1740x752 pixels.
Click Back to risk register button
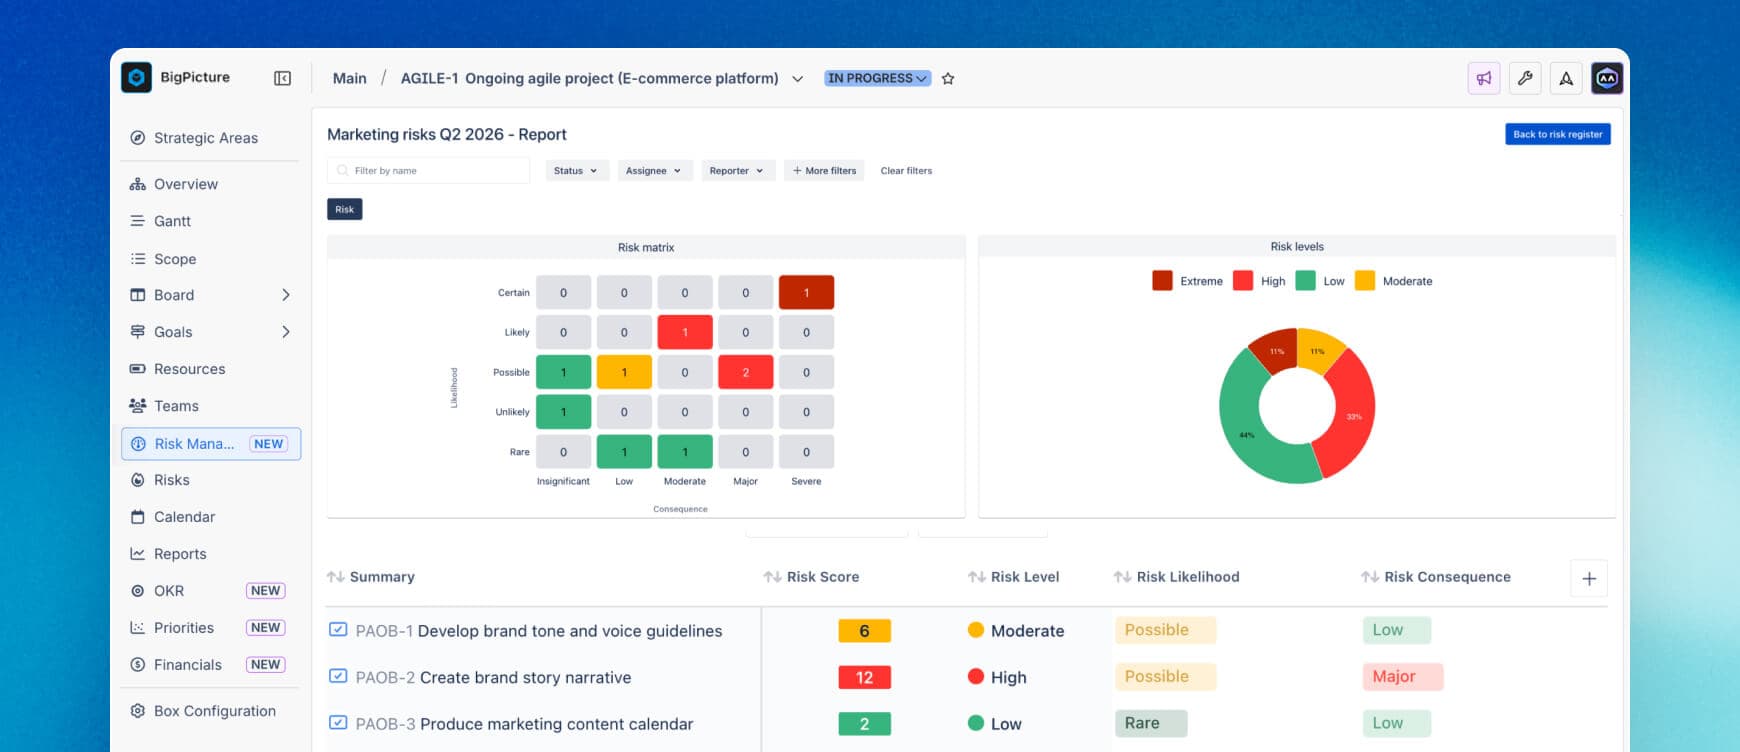[x=1558, y=134]
